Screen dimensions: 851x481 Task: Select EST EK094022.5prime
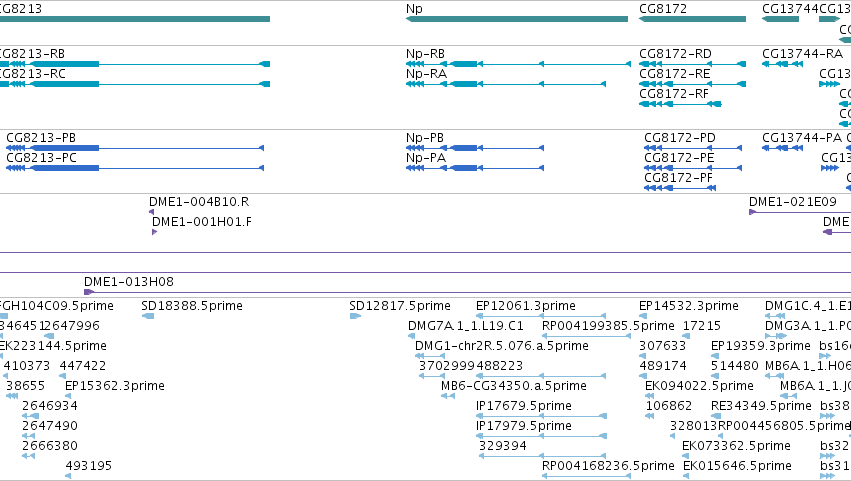pyautogui.click(x=649, y=396)
